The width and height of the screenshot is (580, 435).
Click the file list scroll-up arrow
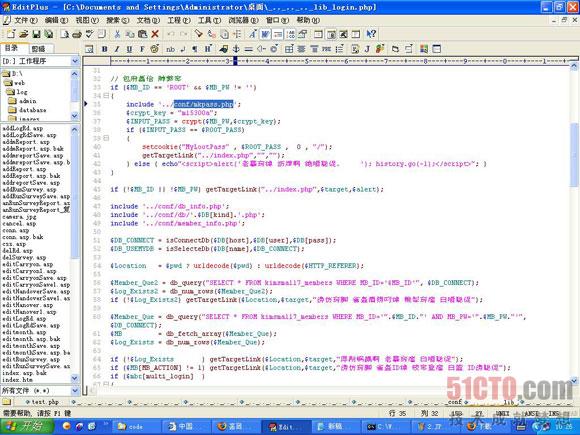coord(75,129)
